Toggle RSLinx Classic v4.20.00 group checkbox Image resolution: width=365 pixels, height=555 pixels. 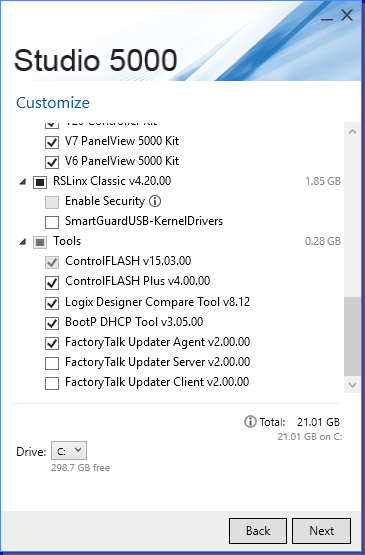click(40, 182)
